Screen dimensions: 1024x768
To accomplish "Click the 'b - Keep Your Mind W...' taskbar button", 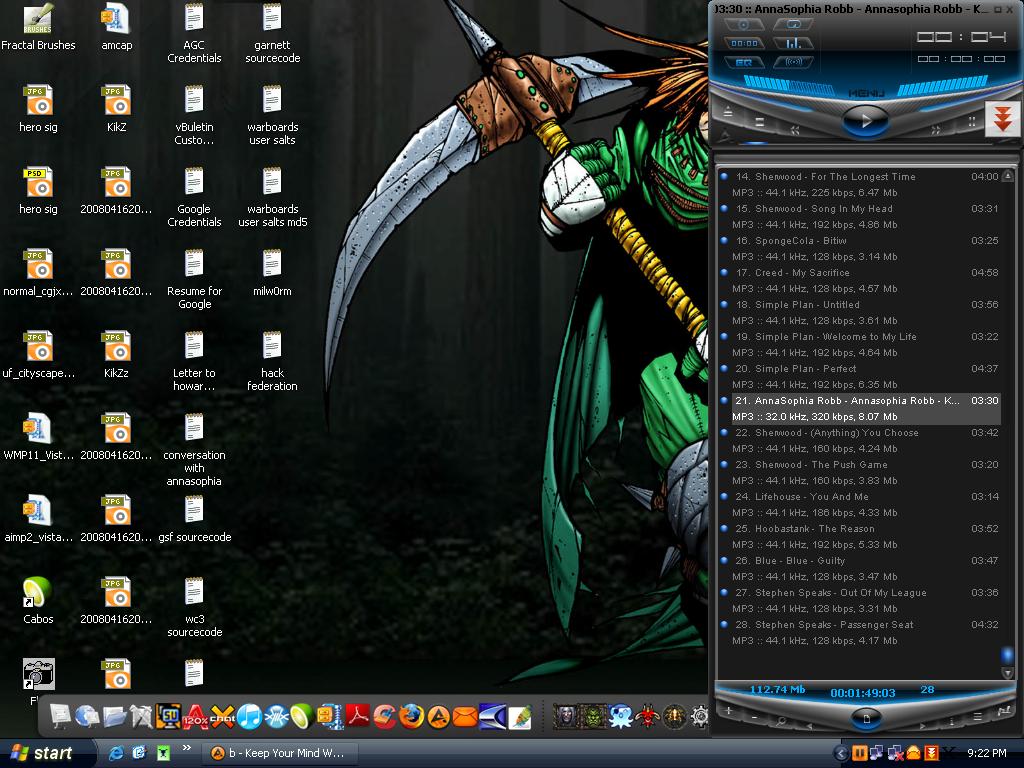I will click(x=280, y=753).
